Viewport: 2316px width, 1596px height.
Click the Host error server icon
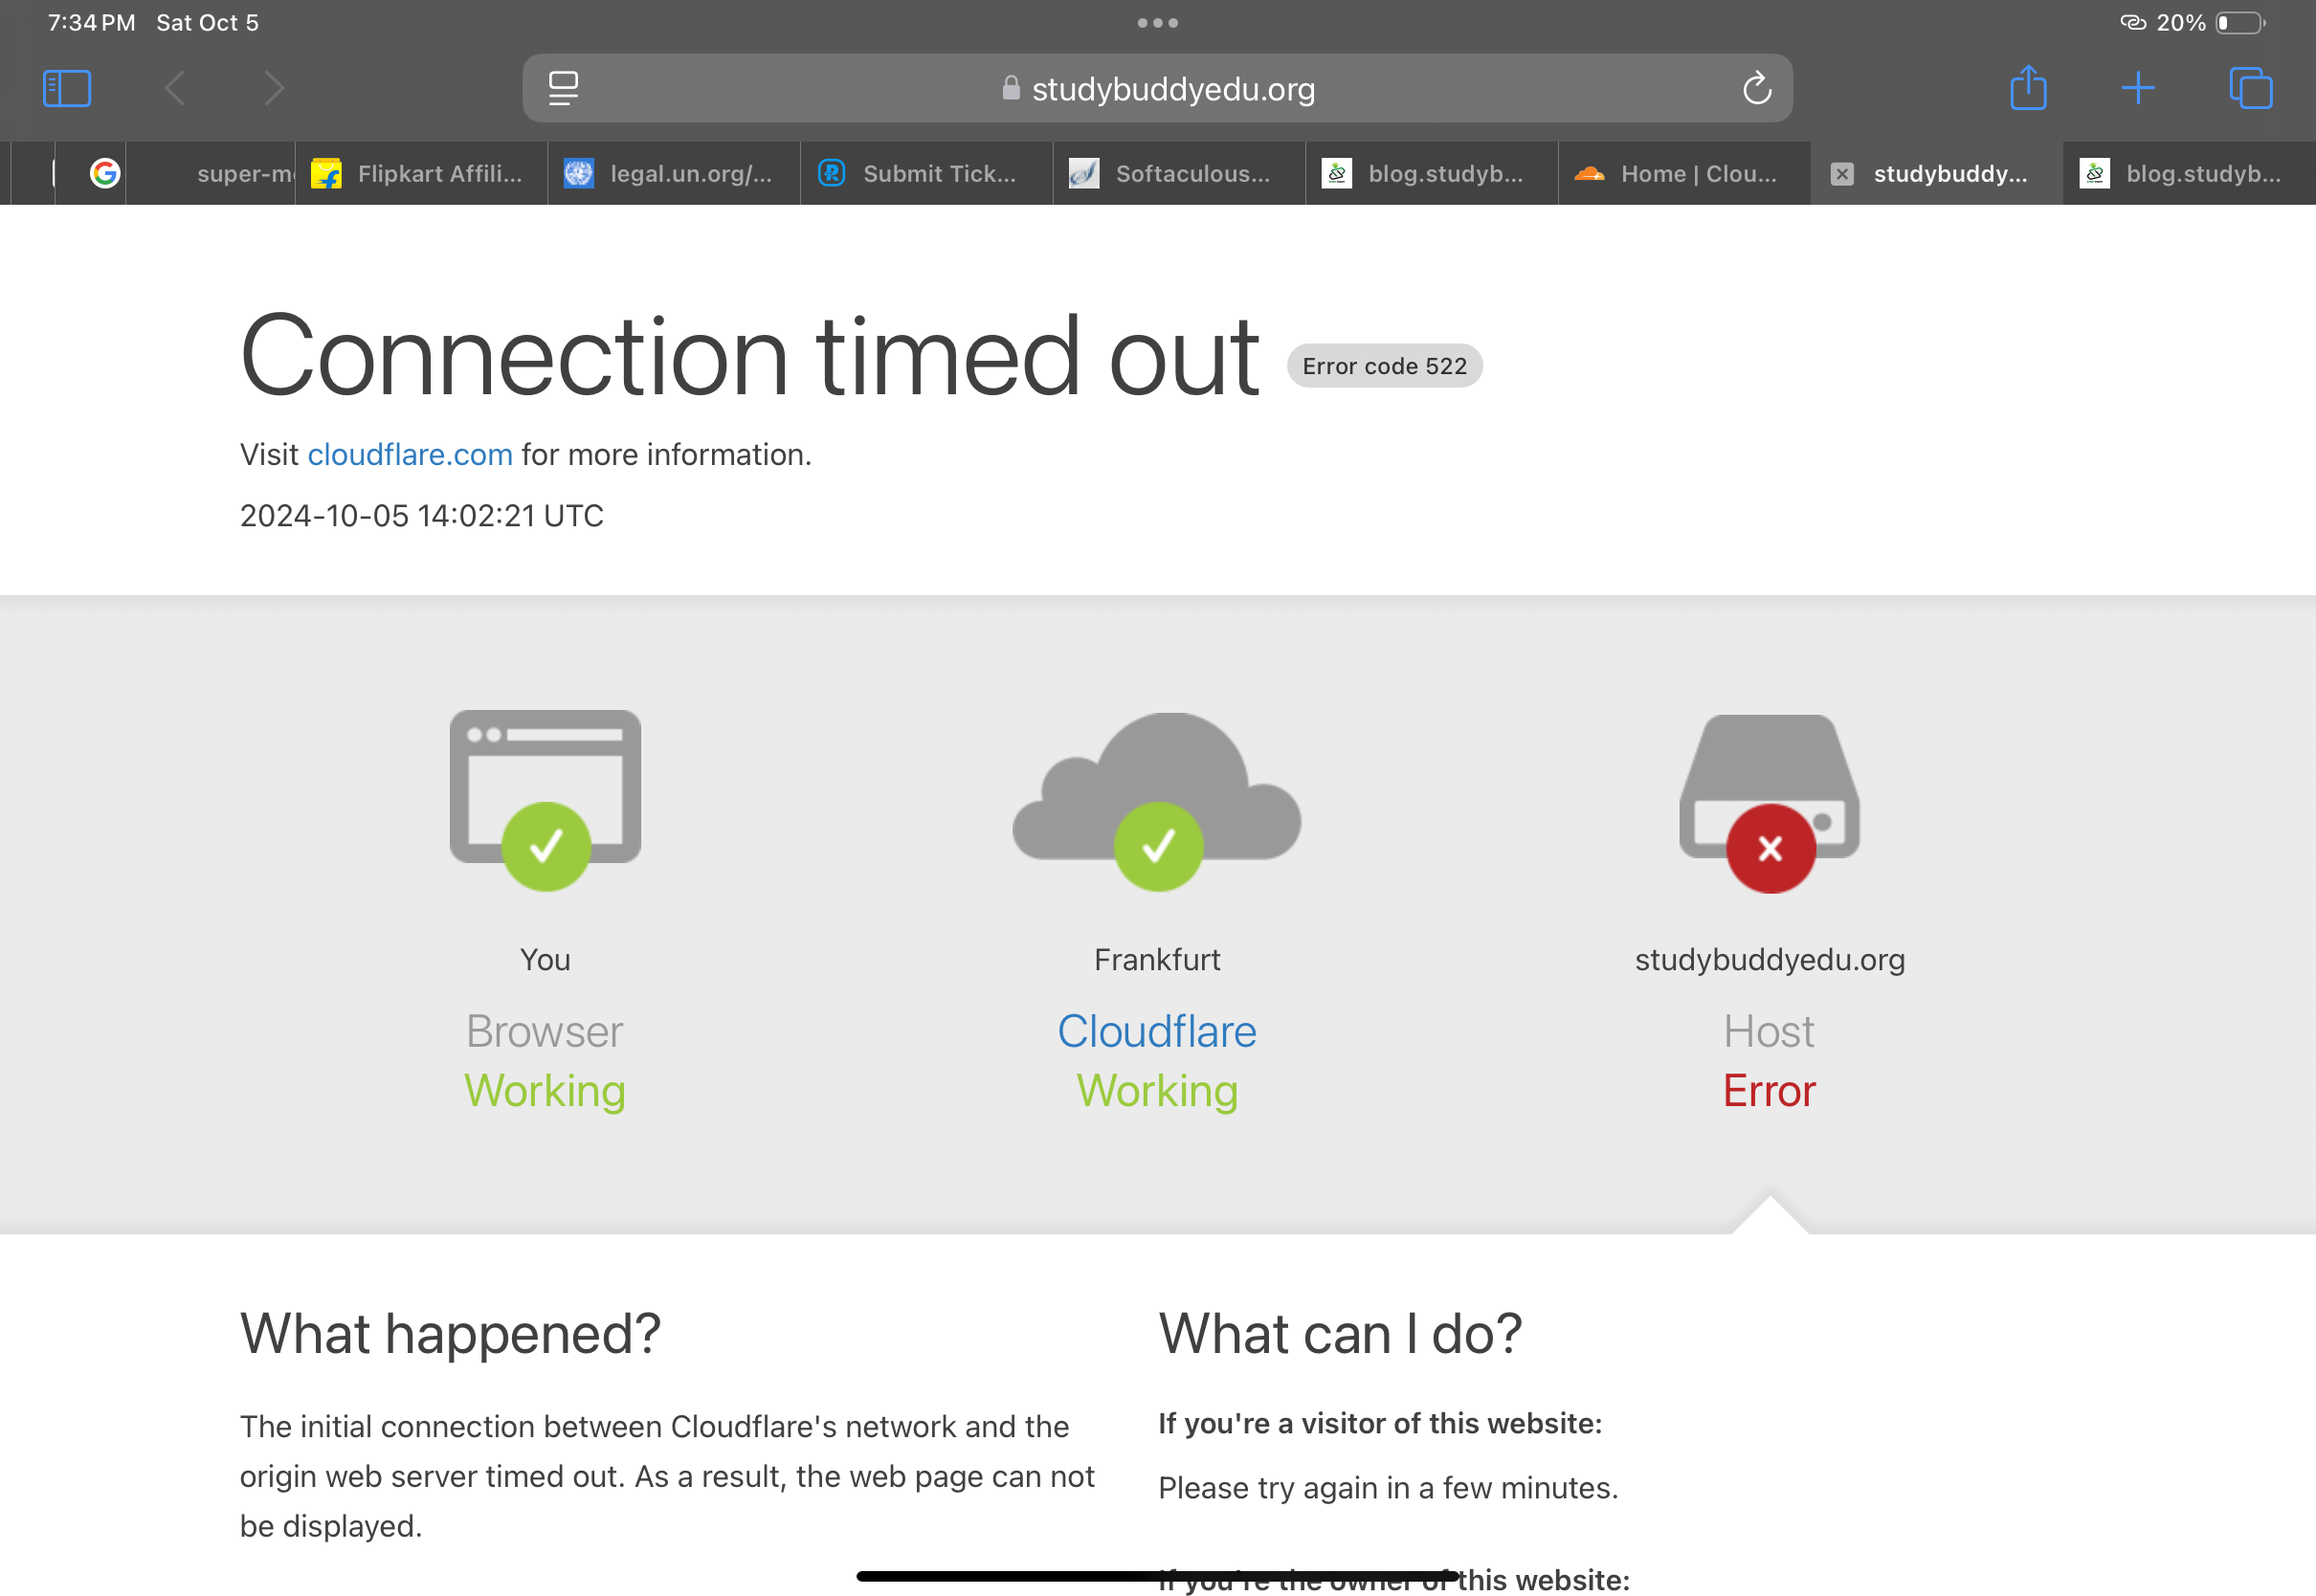point(1769,800)
